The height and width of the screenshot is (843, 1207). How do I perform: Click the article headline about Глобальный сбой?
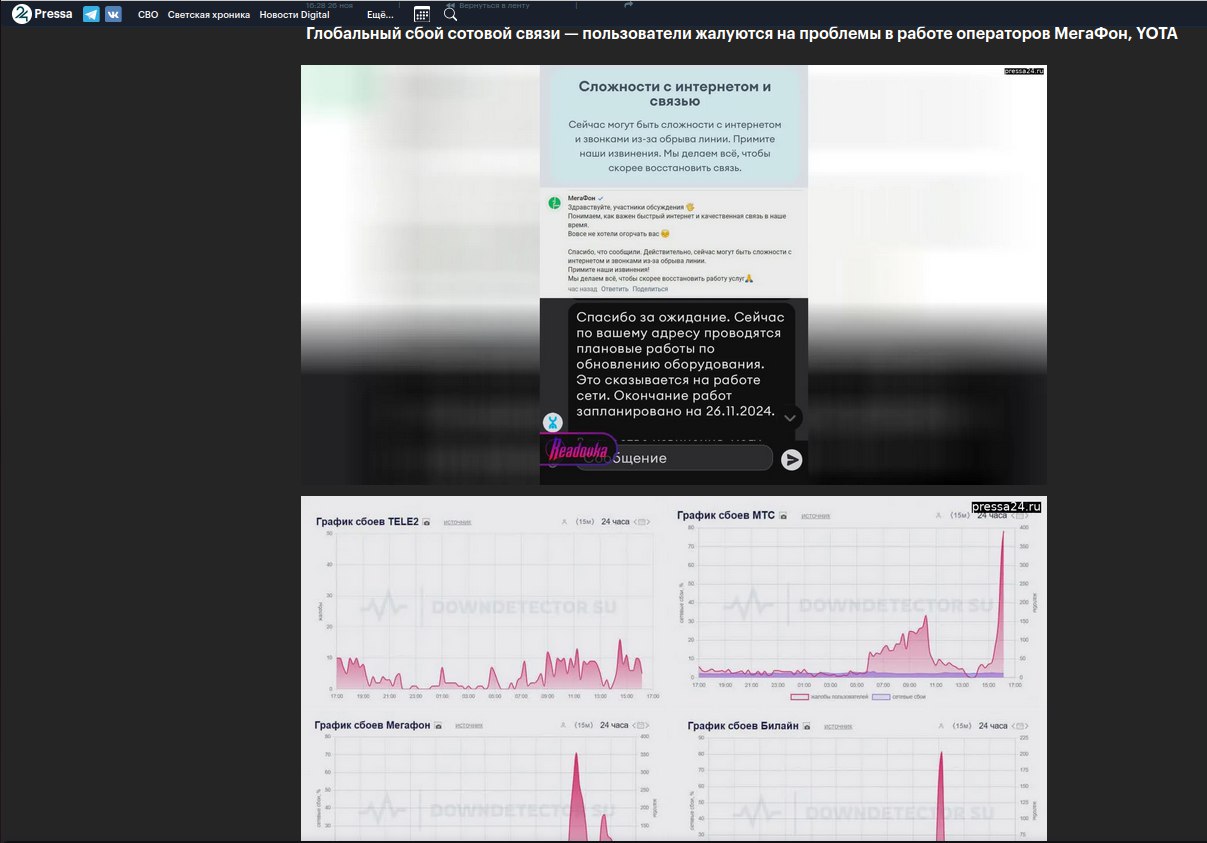(741, 34)
